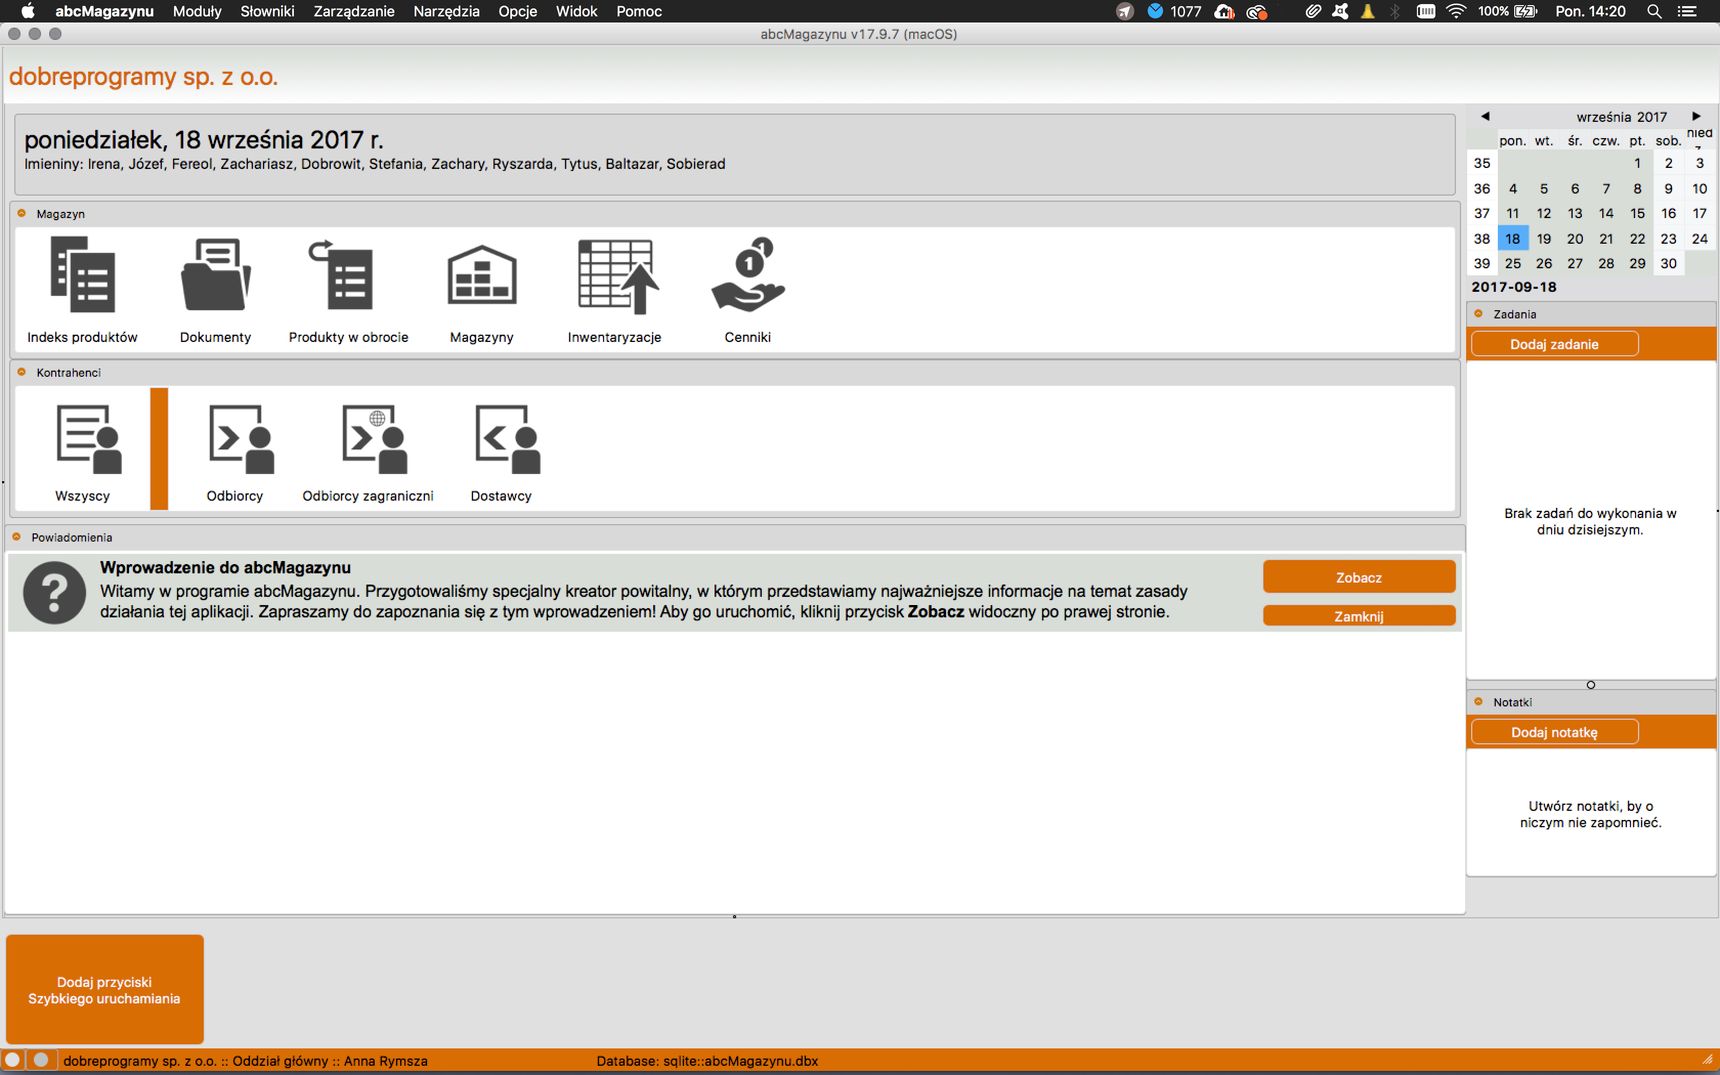Viewport: 1720px width, 1075px height.
Task: Click the battery status icon
Action: (1526, 11)
